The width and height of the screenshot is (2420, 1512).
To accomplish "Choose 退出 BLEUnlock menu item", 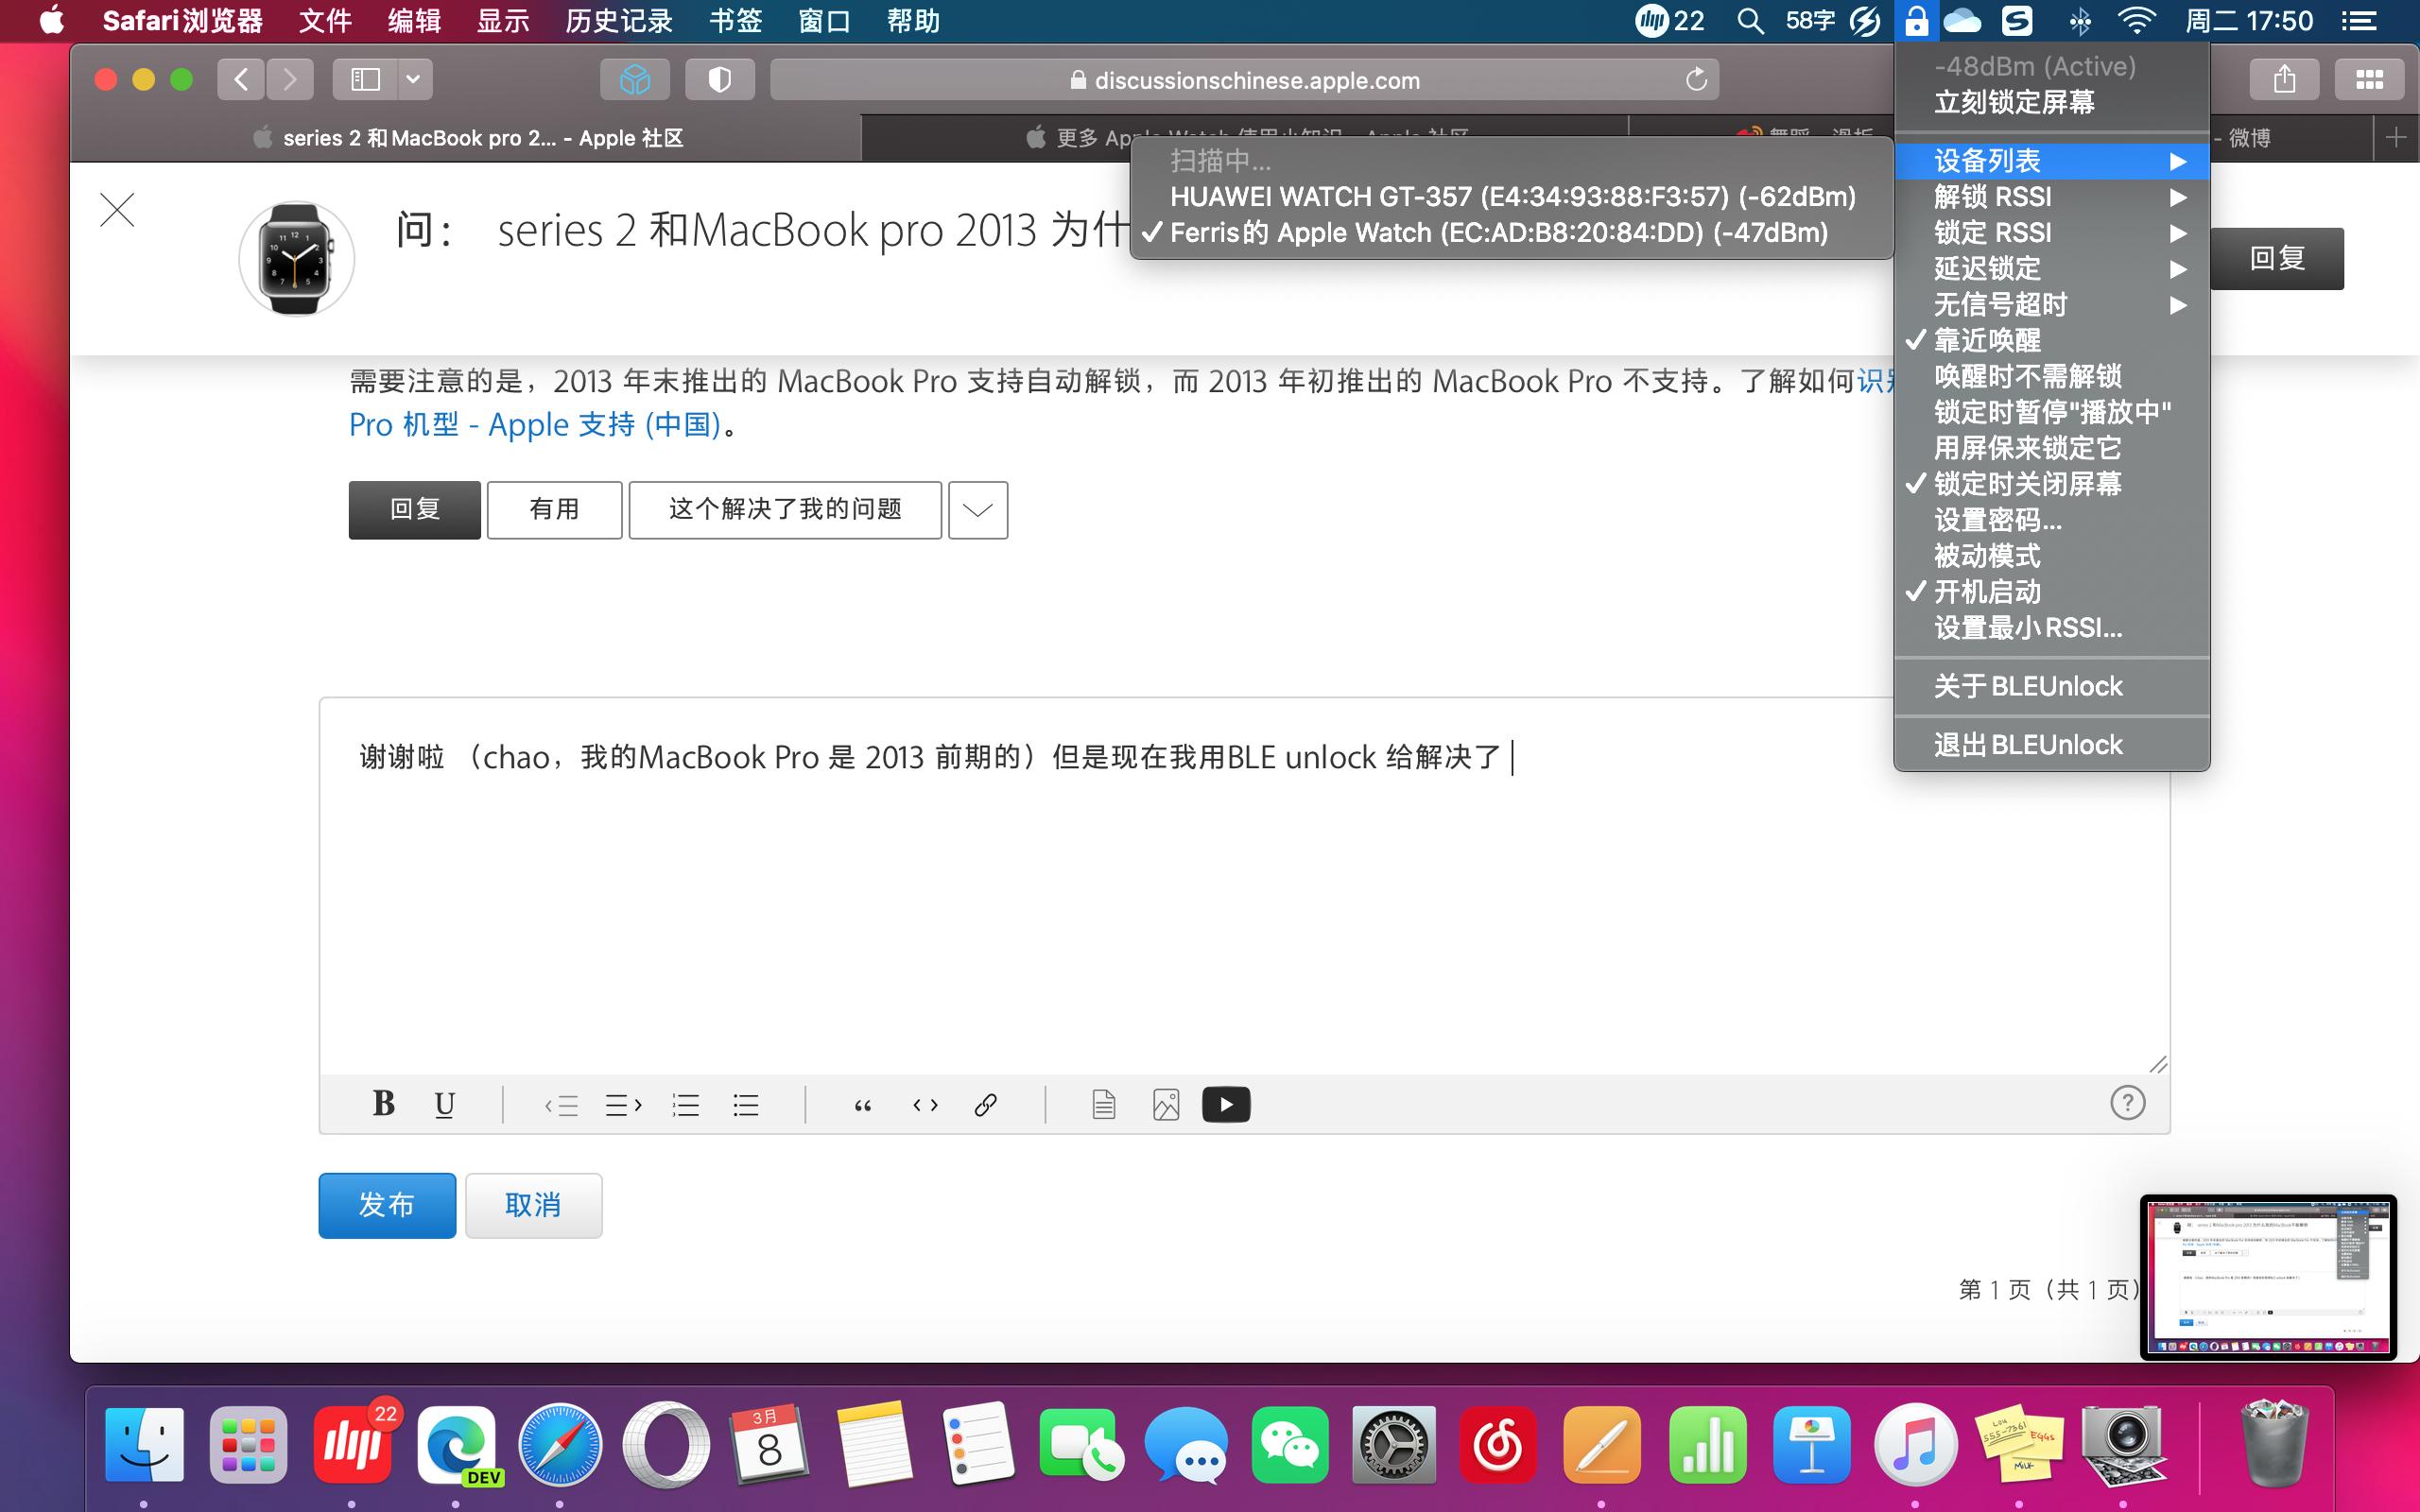I will click(x=2028, y=745).
